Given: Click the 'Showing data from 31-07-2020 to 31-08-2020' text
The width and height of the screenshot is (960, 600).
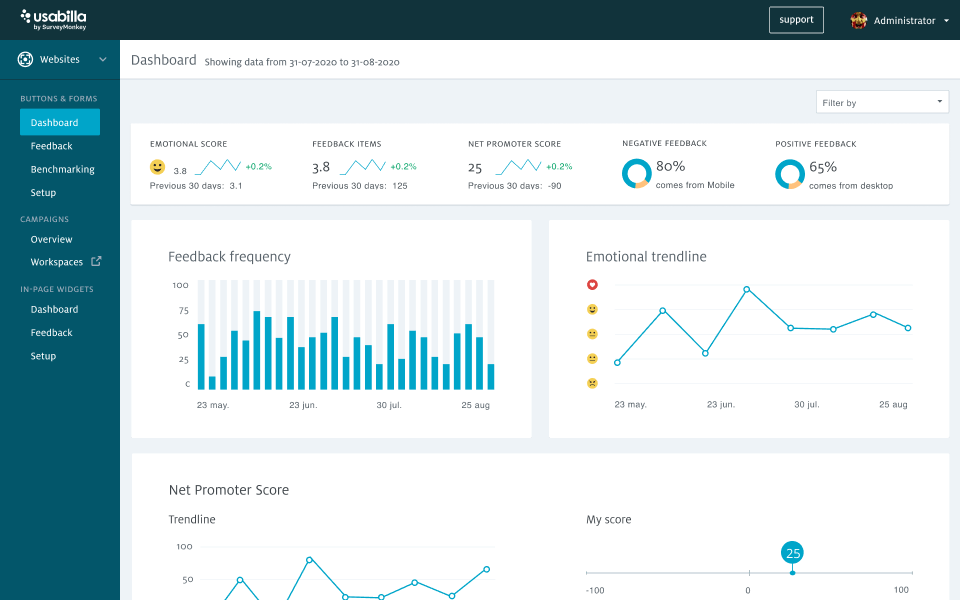Looking at the screenshot, I should point(302,62).
